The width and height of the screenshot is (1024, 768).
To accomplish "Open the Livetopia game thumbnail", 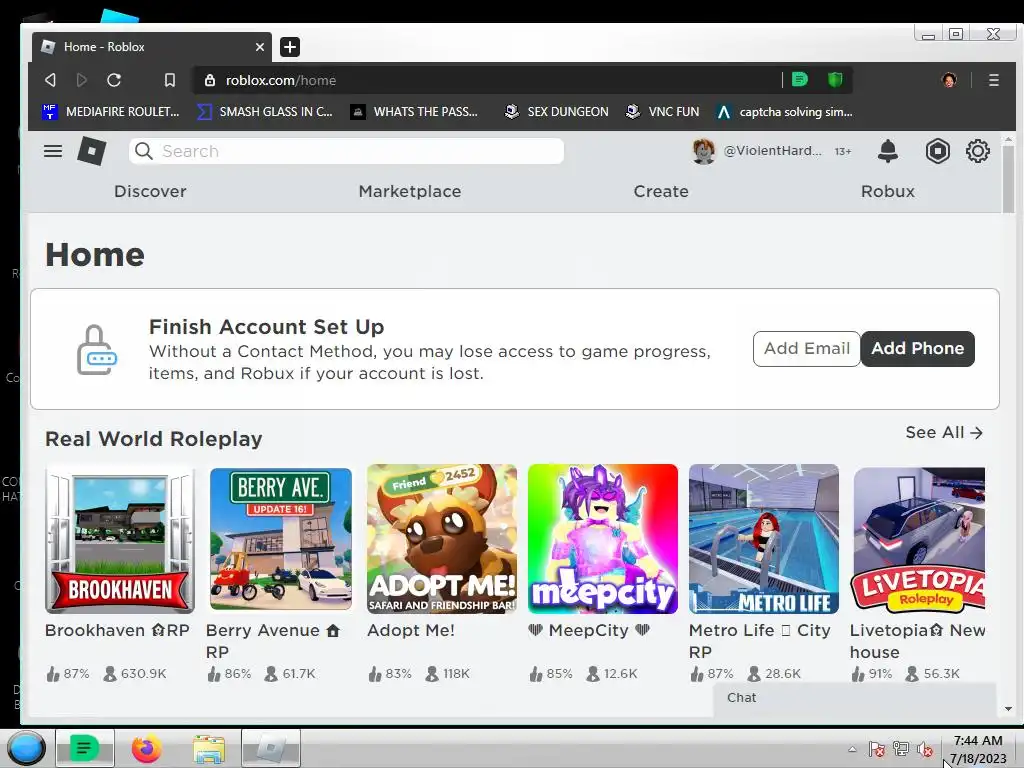I will (x=919, y=539).
